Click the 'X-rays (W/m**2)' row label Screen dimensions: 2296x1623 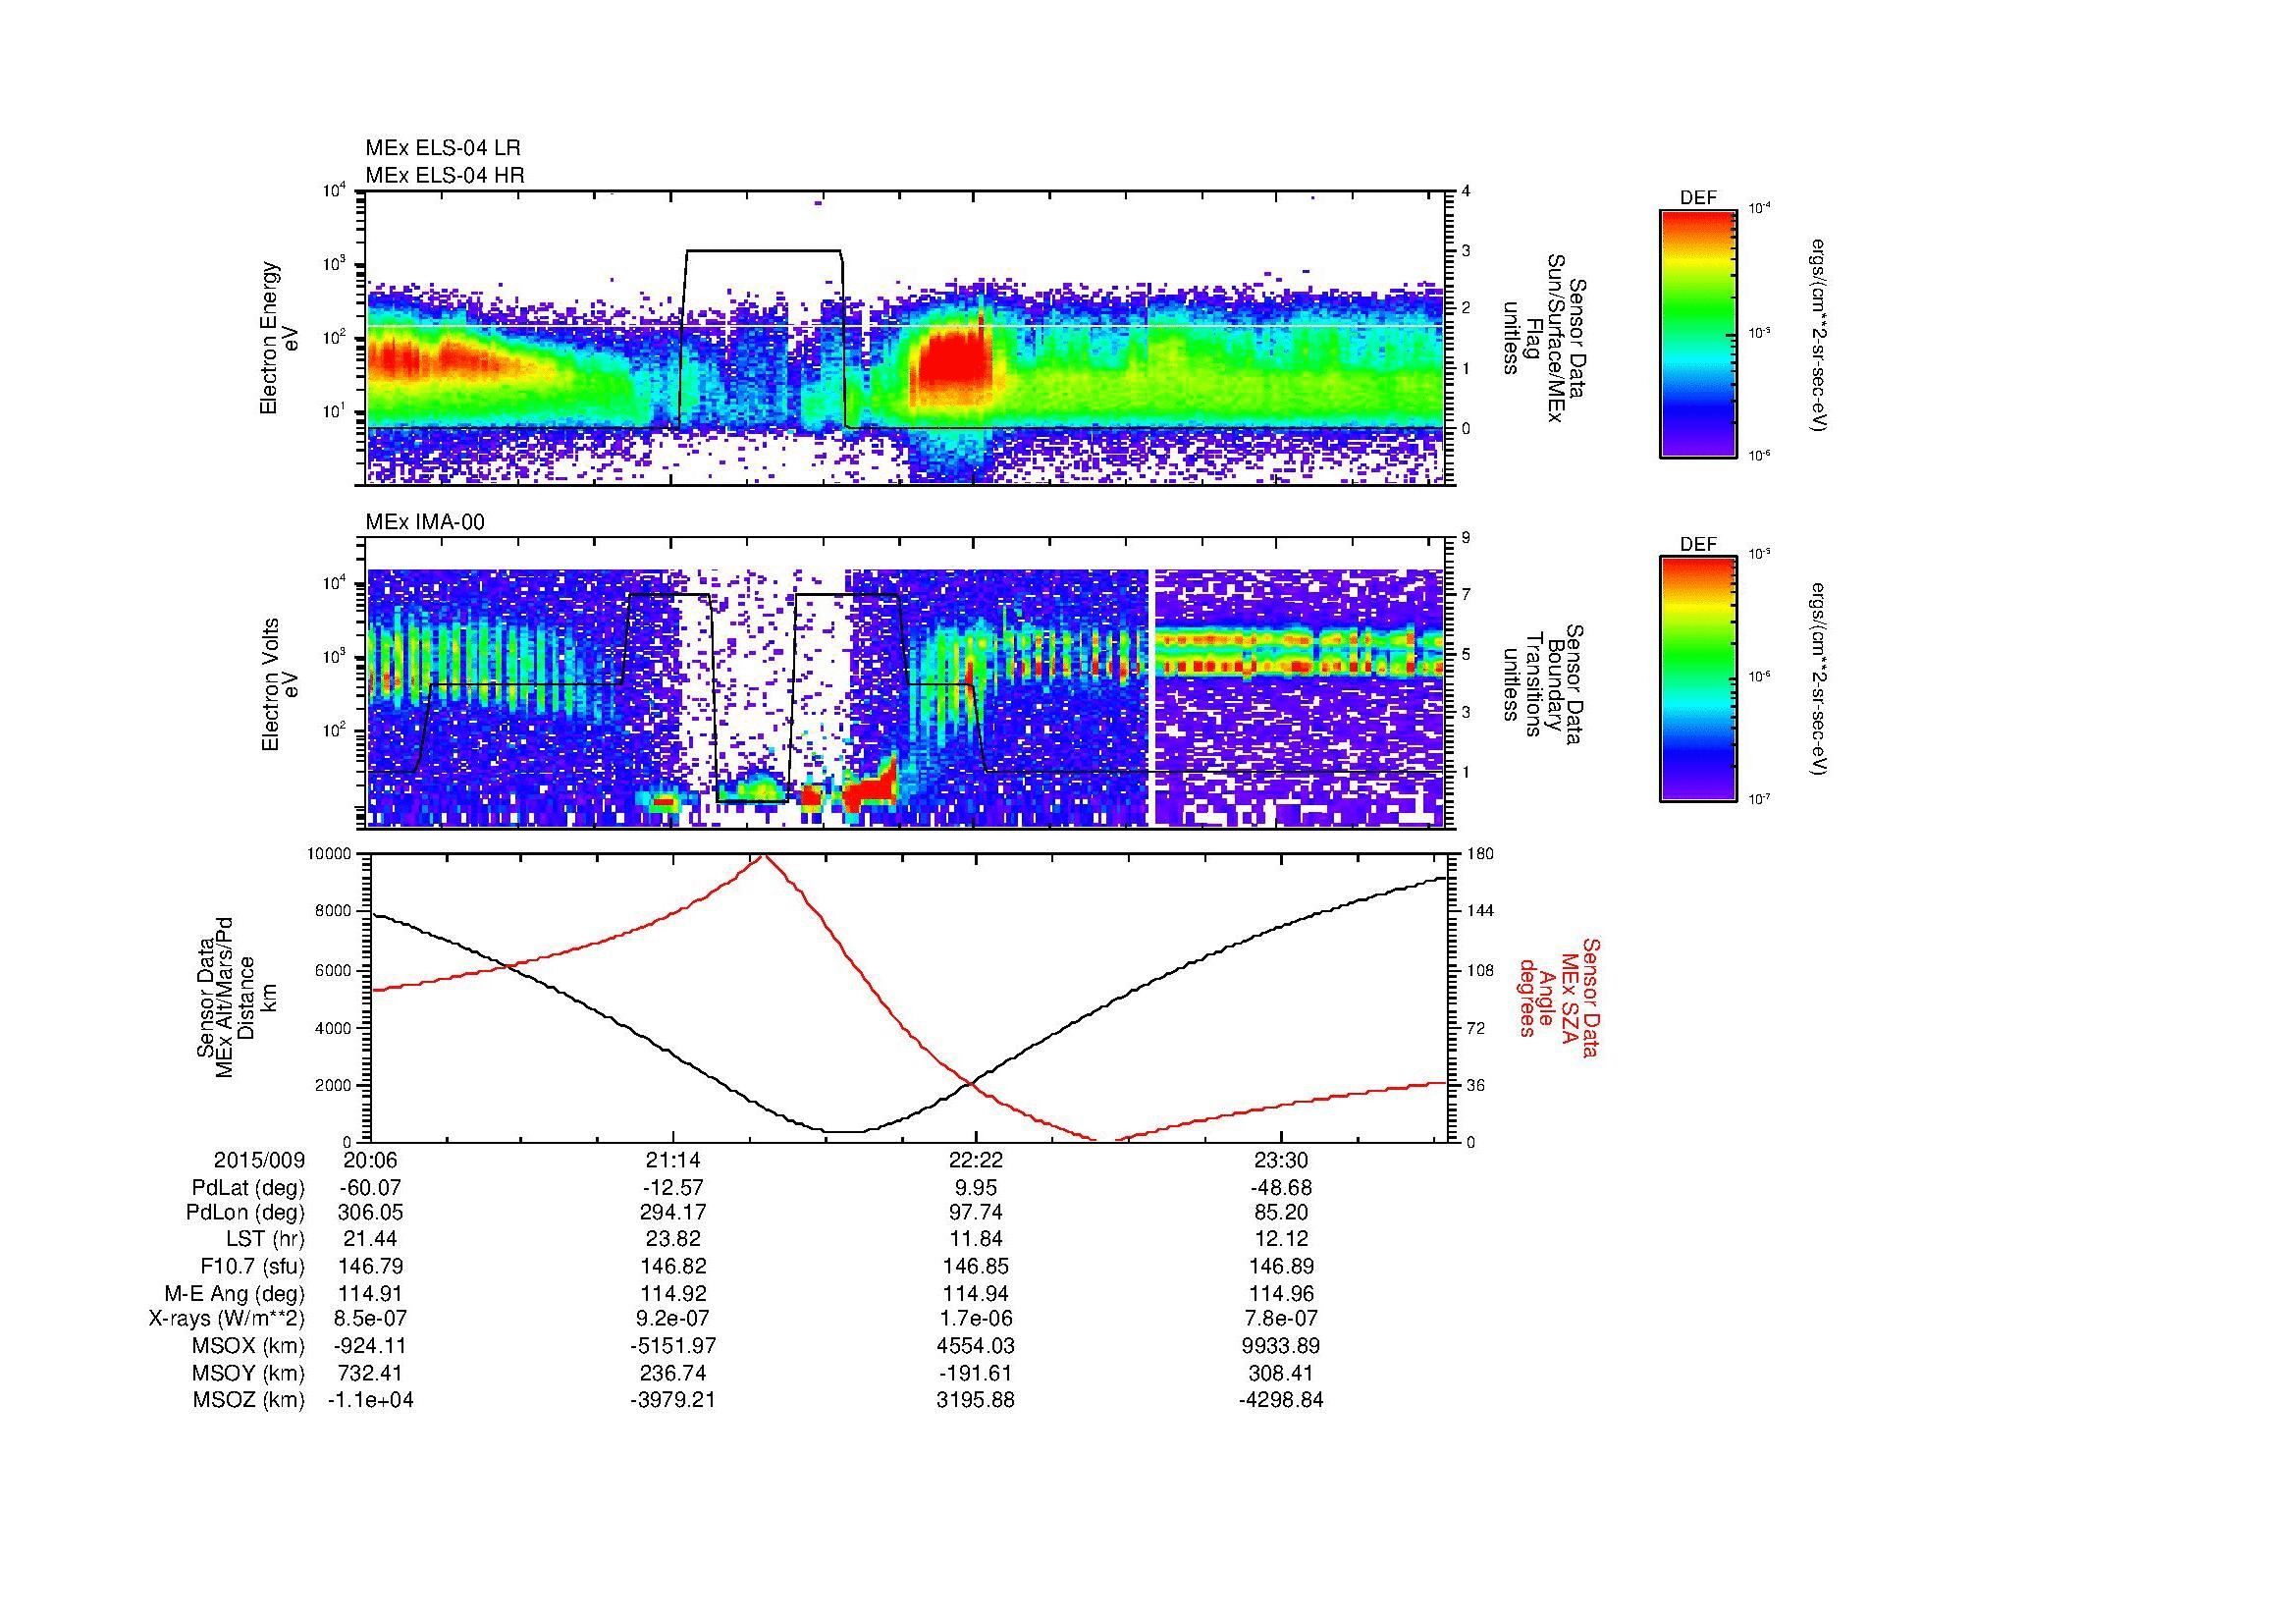point(227,1319)
